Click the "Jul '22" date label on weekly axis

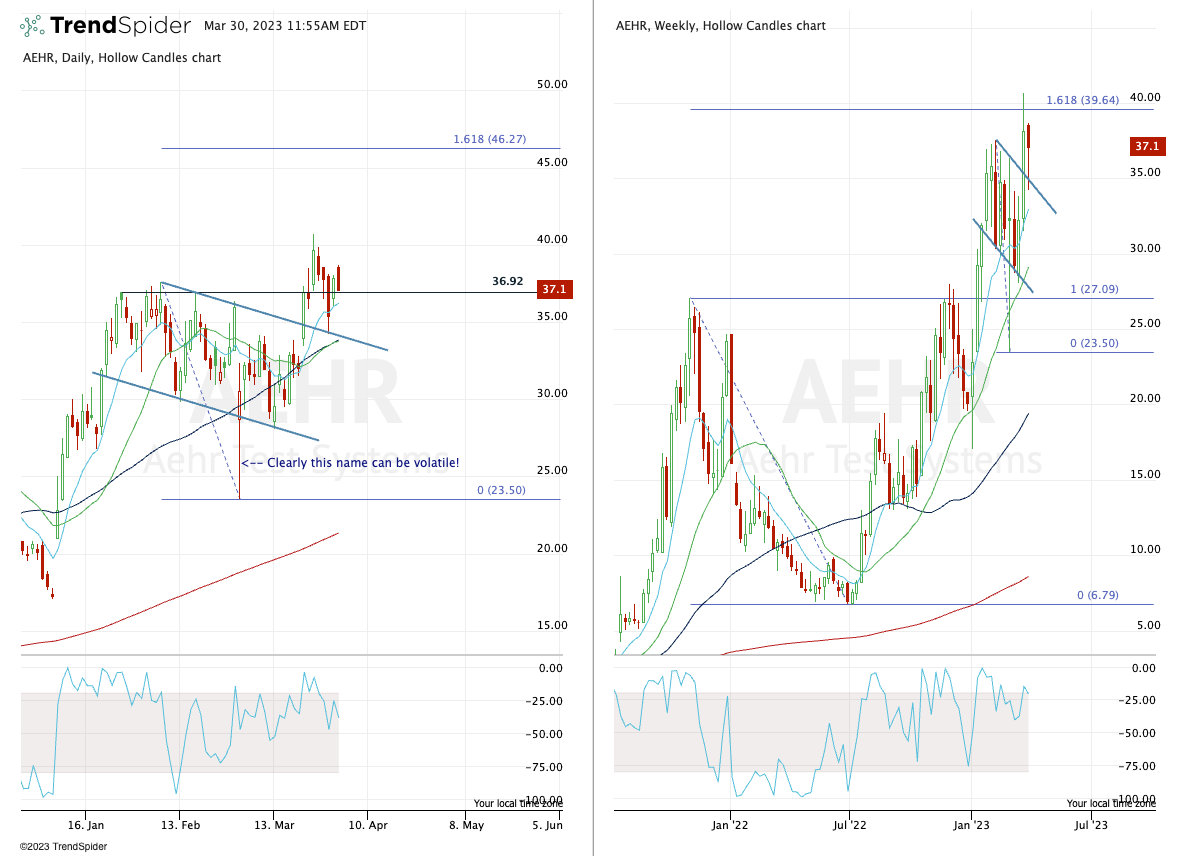pos(849,825)
